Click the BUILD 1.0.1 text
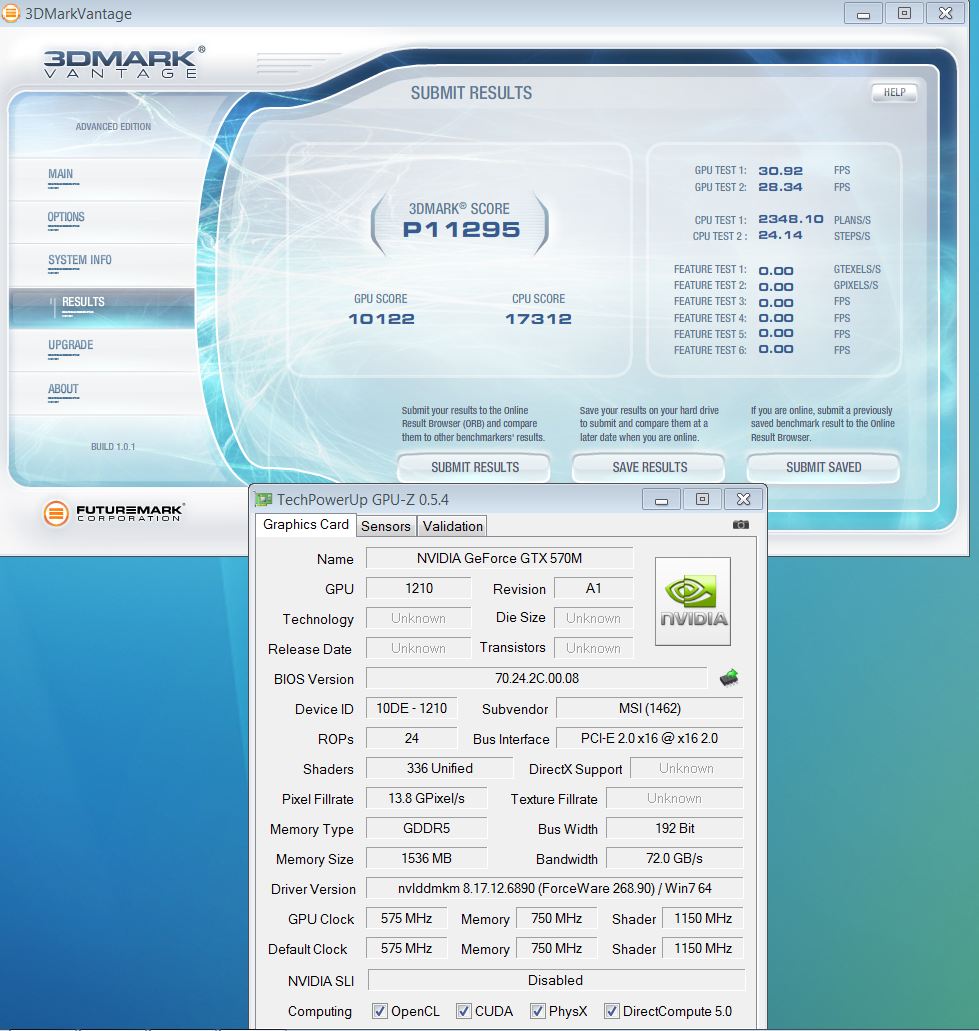This screenshot has width=979, height=1031. point(113,446)
